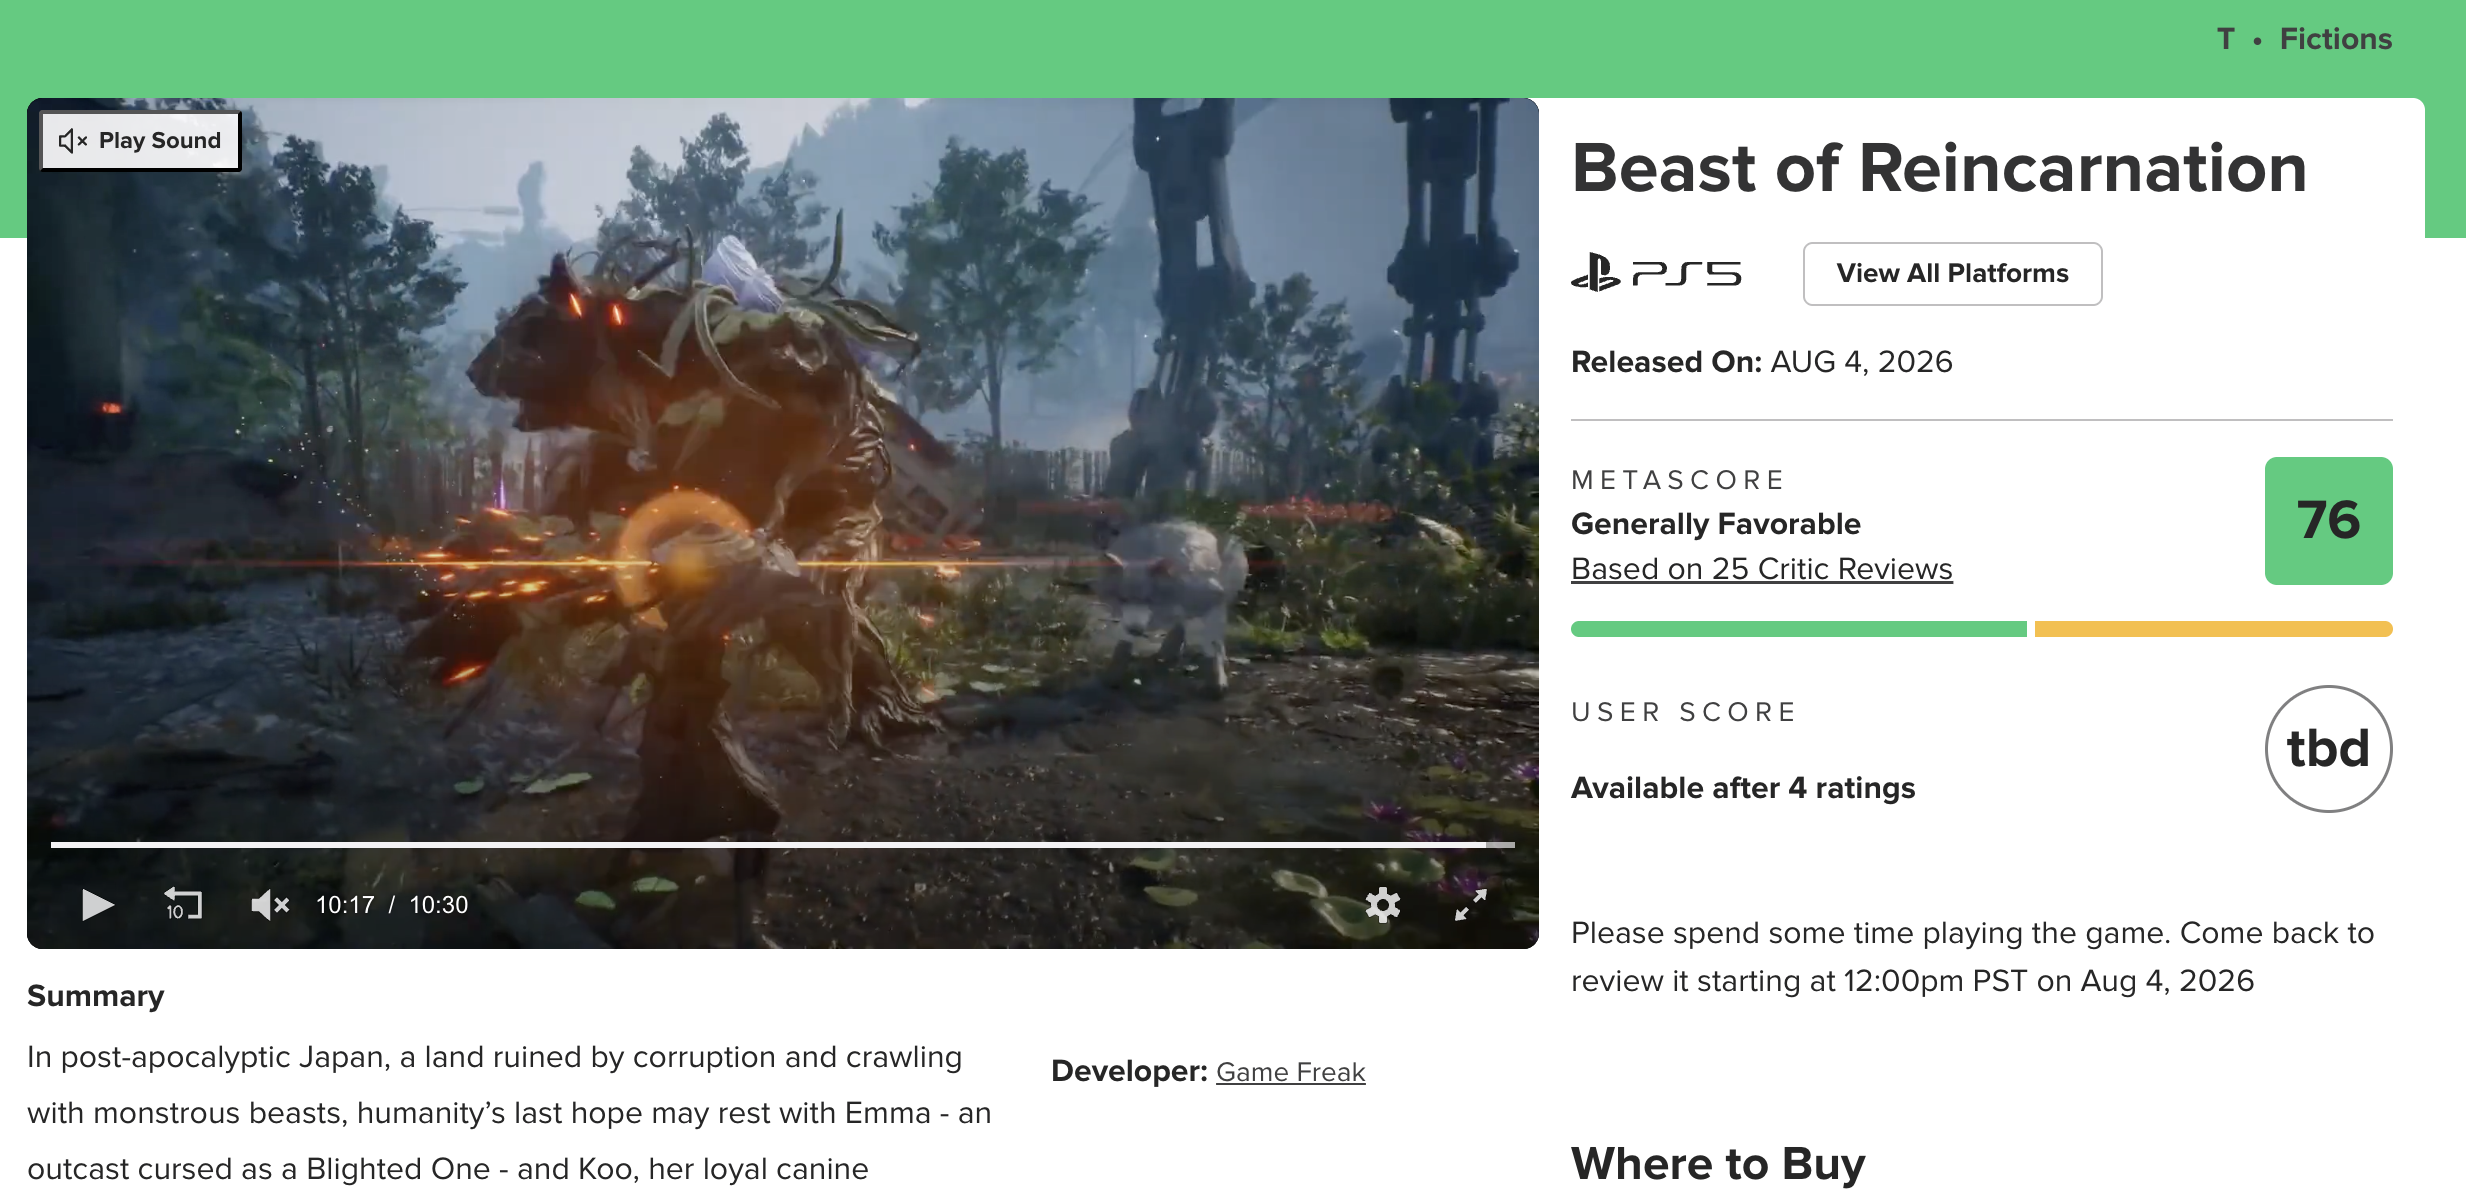Viewport: 2466px width, 1190px height.
Task: Click the release date AUG 4, 2026
Action: click(1861, 362)
